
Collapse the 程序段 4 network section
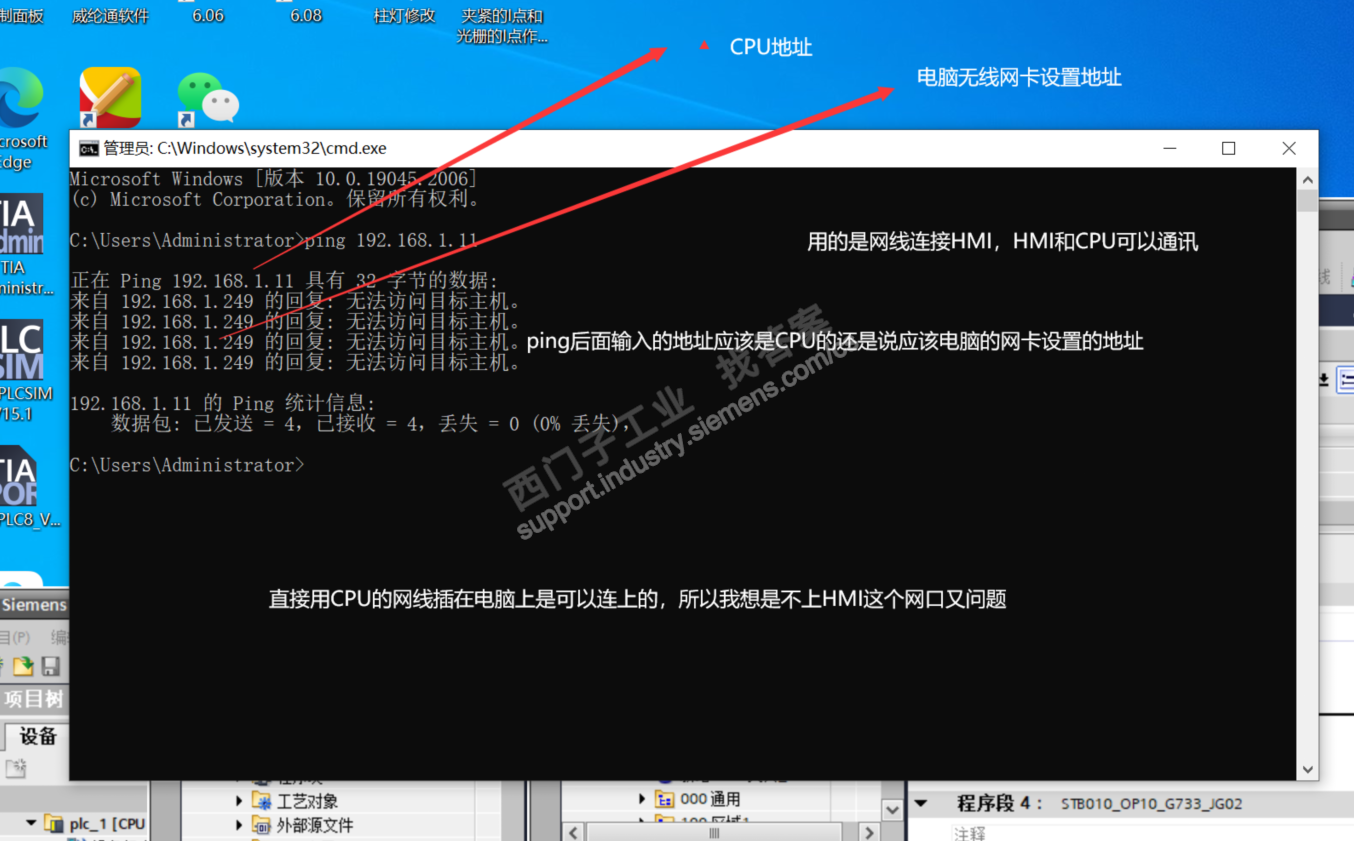pyautogui.click(x=922, y=803)
